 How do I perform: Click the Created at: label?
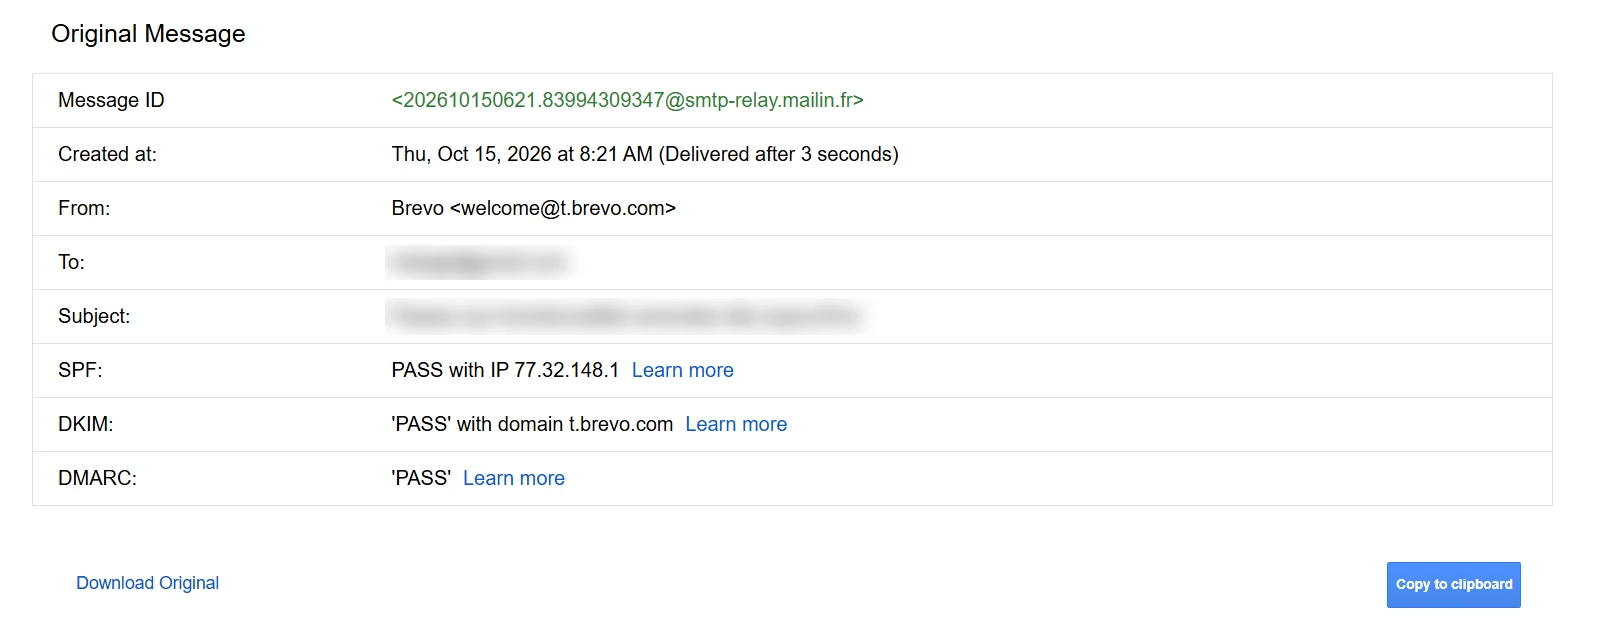coord(107,154)
